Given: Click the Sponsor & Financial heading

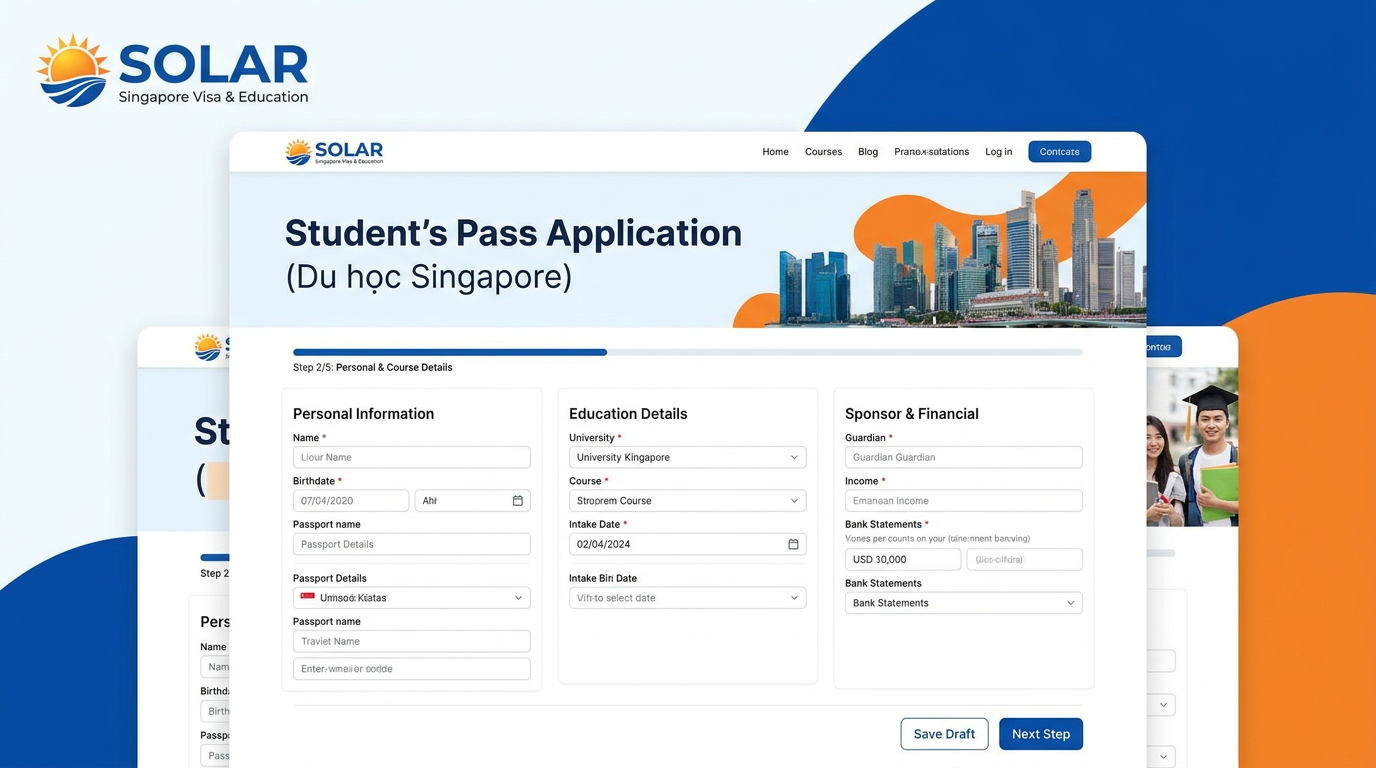Looking at the screenshot, I should pos(911,414).
